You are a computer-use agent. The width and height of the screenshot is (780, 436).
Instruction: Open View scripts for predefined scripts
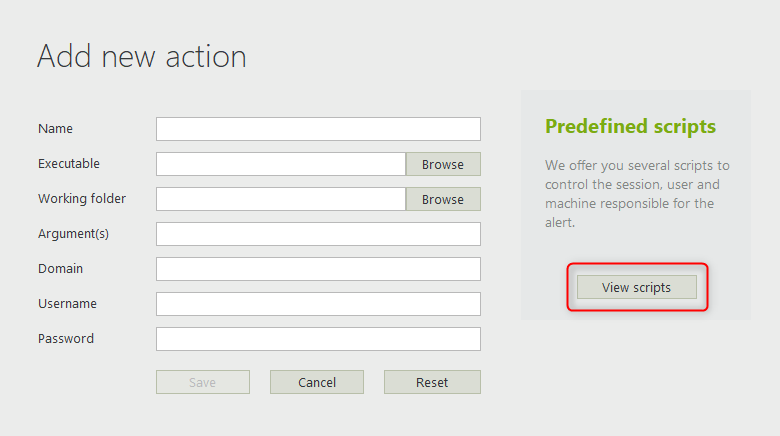(x=637, y=287)
